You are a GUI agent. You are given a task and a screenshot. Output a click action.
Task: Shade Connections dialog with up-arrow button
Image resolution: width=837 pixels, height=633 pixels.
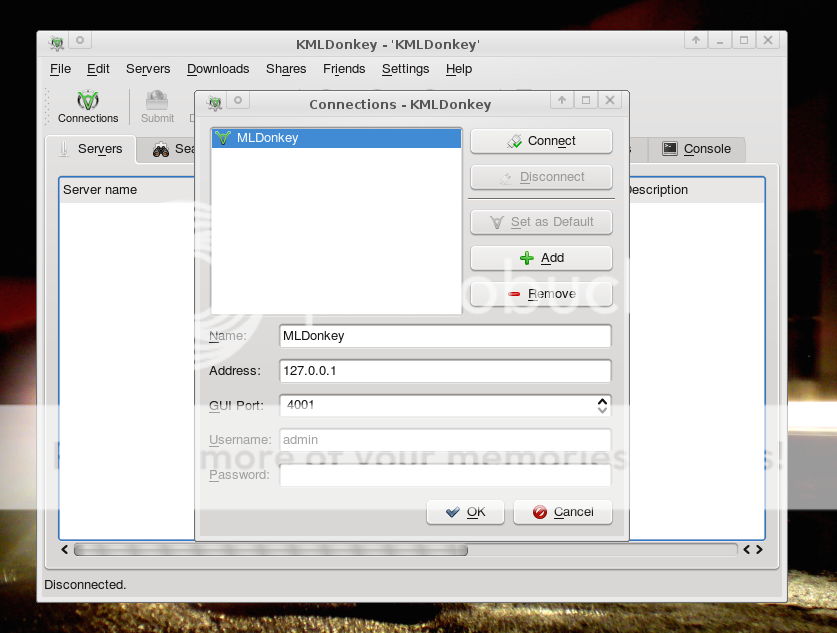[x=562, y=100]
